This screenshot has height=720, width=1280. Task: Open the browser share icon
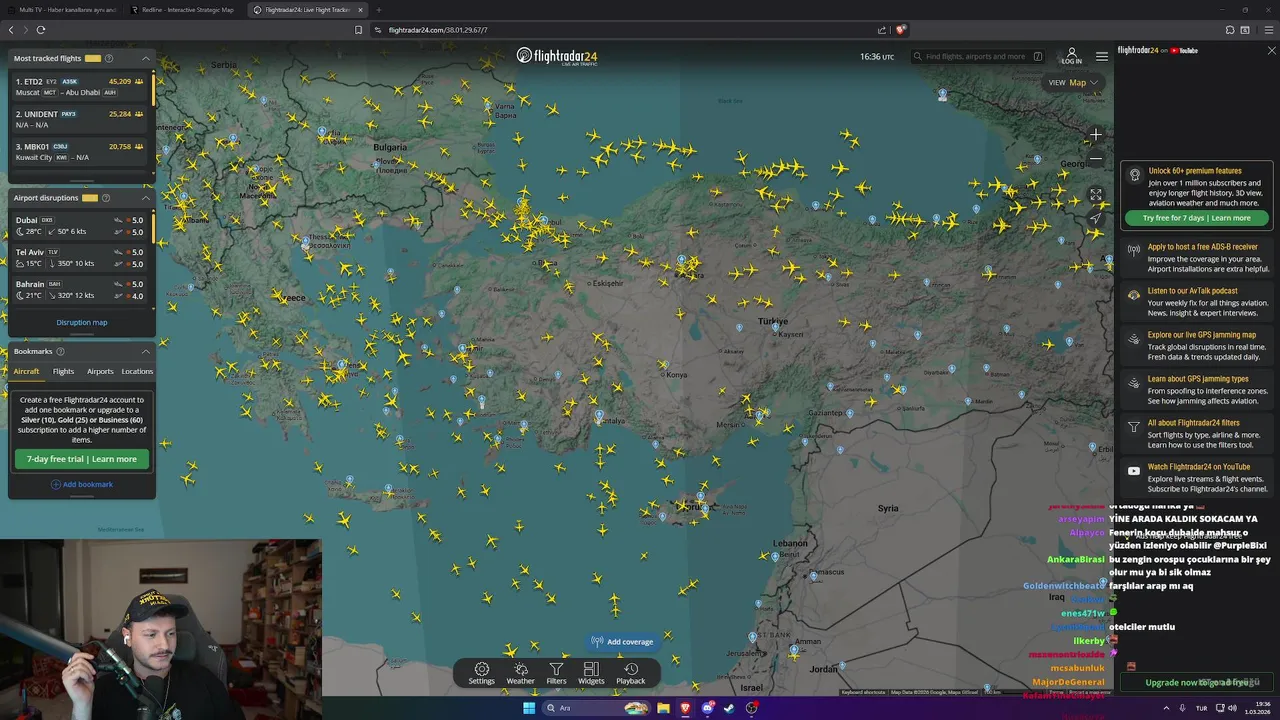[x=881, y=30]
